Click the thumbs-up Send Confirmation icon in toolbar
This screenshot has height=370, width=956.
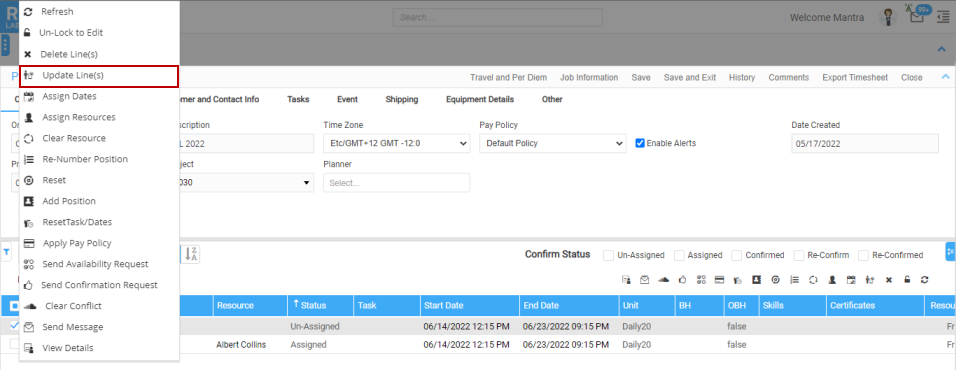[x=682, y=280]
